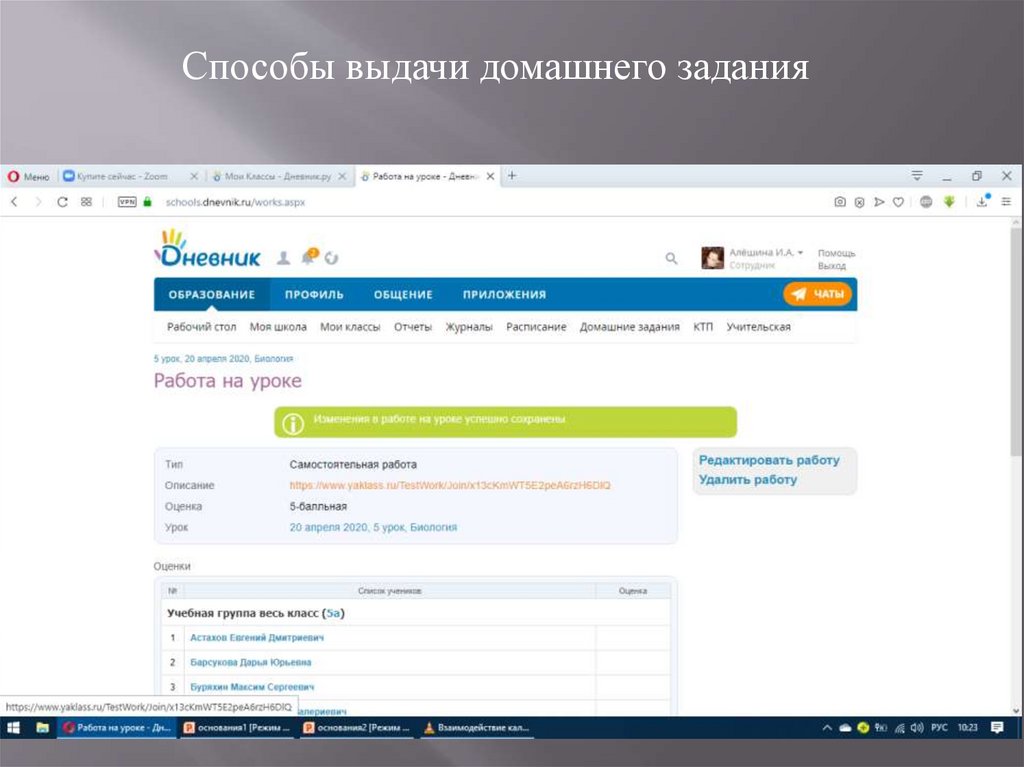The height and width of the screenshot is (767, 1024).
Task: Open downloads icon in the browser toolbar
Action: coord(983,201)
